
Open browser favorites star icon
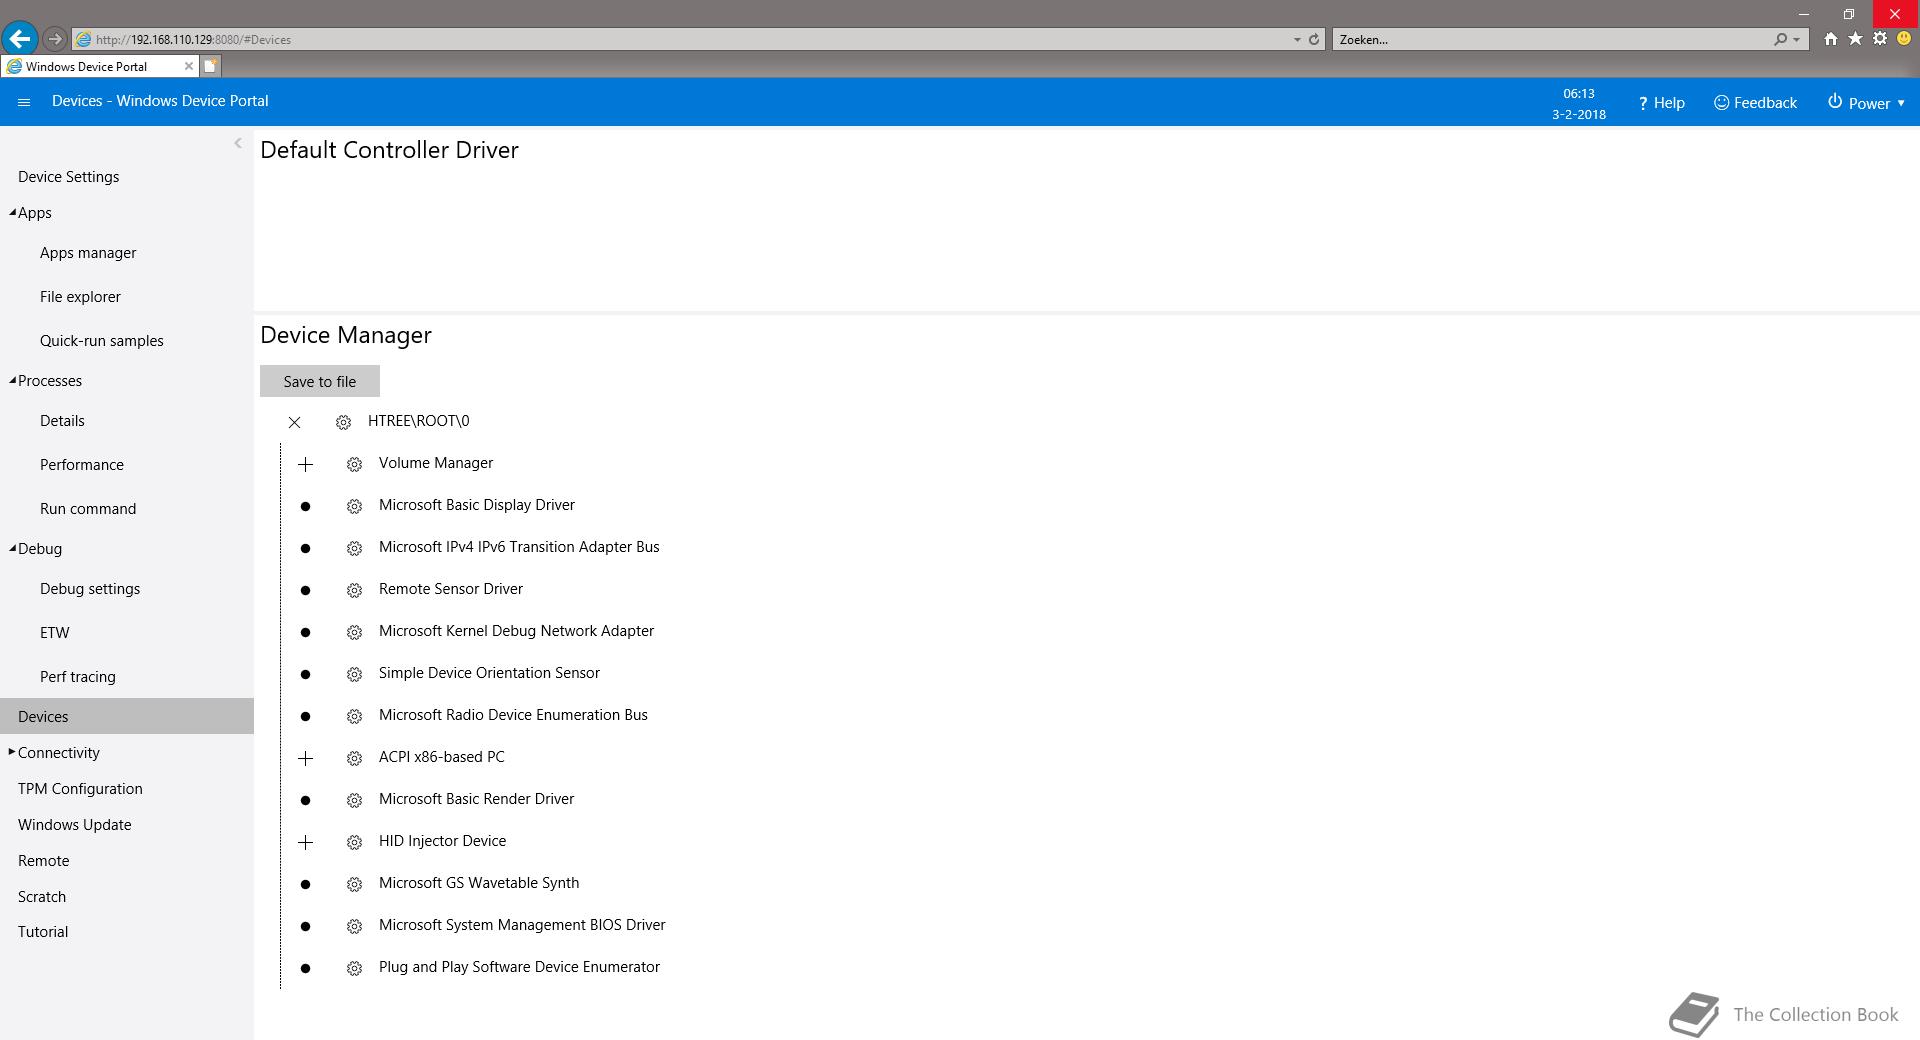[x=1855, y=39]
